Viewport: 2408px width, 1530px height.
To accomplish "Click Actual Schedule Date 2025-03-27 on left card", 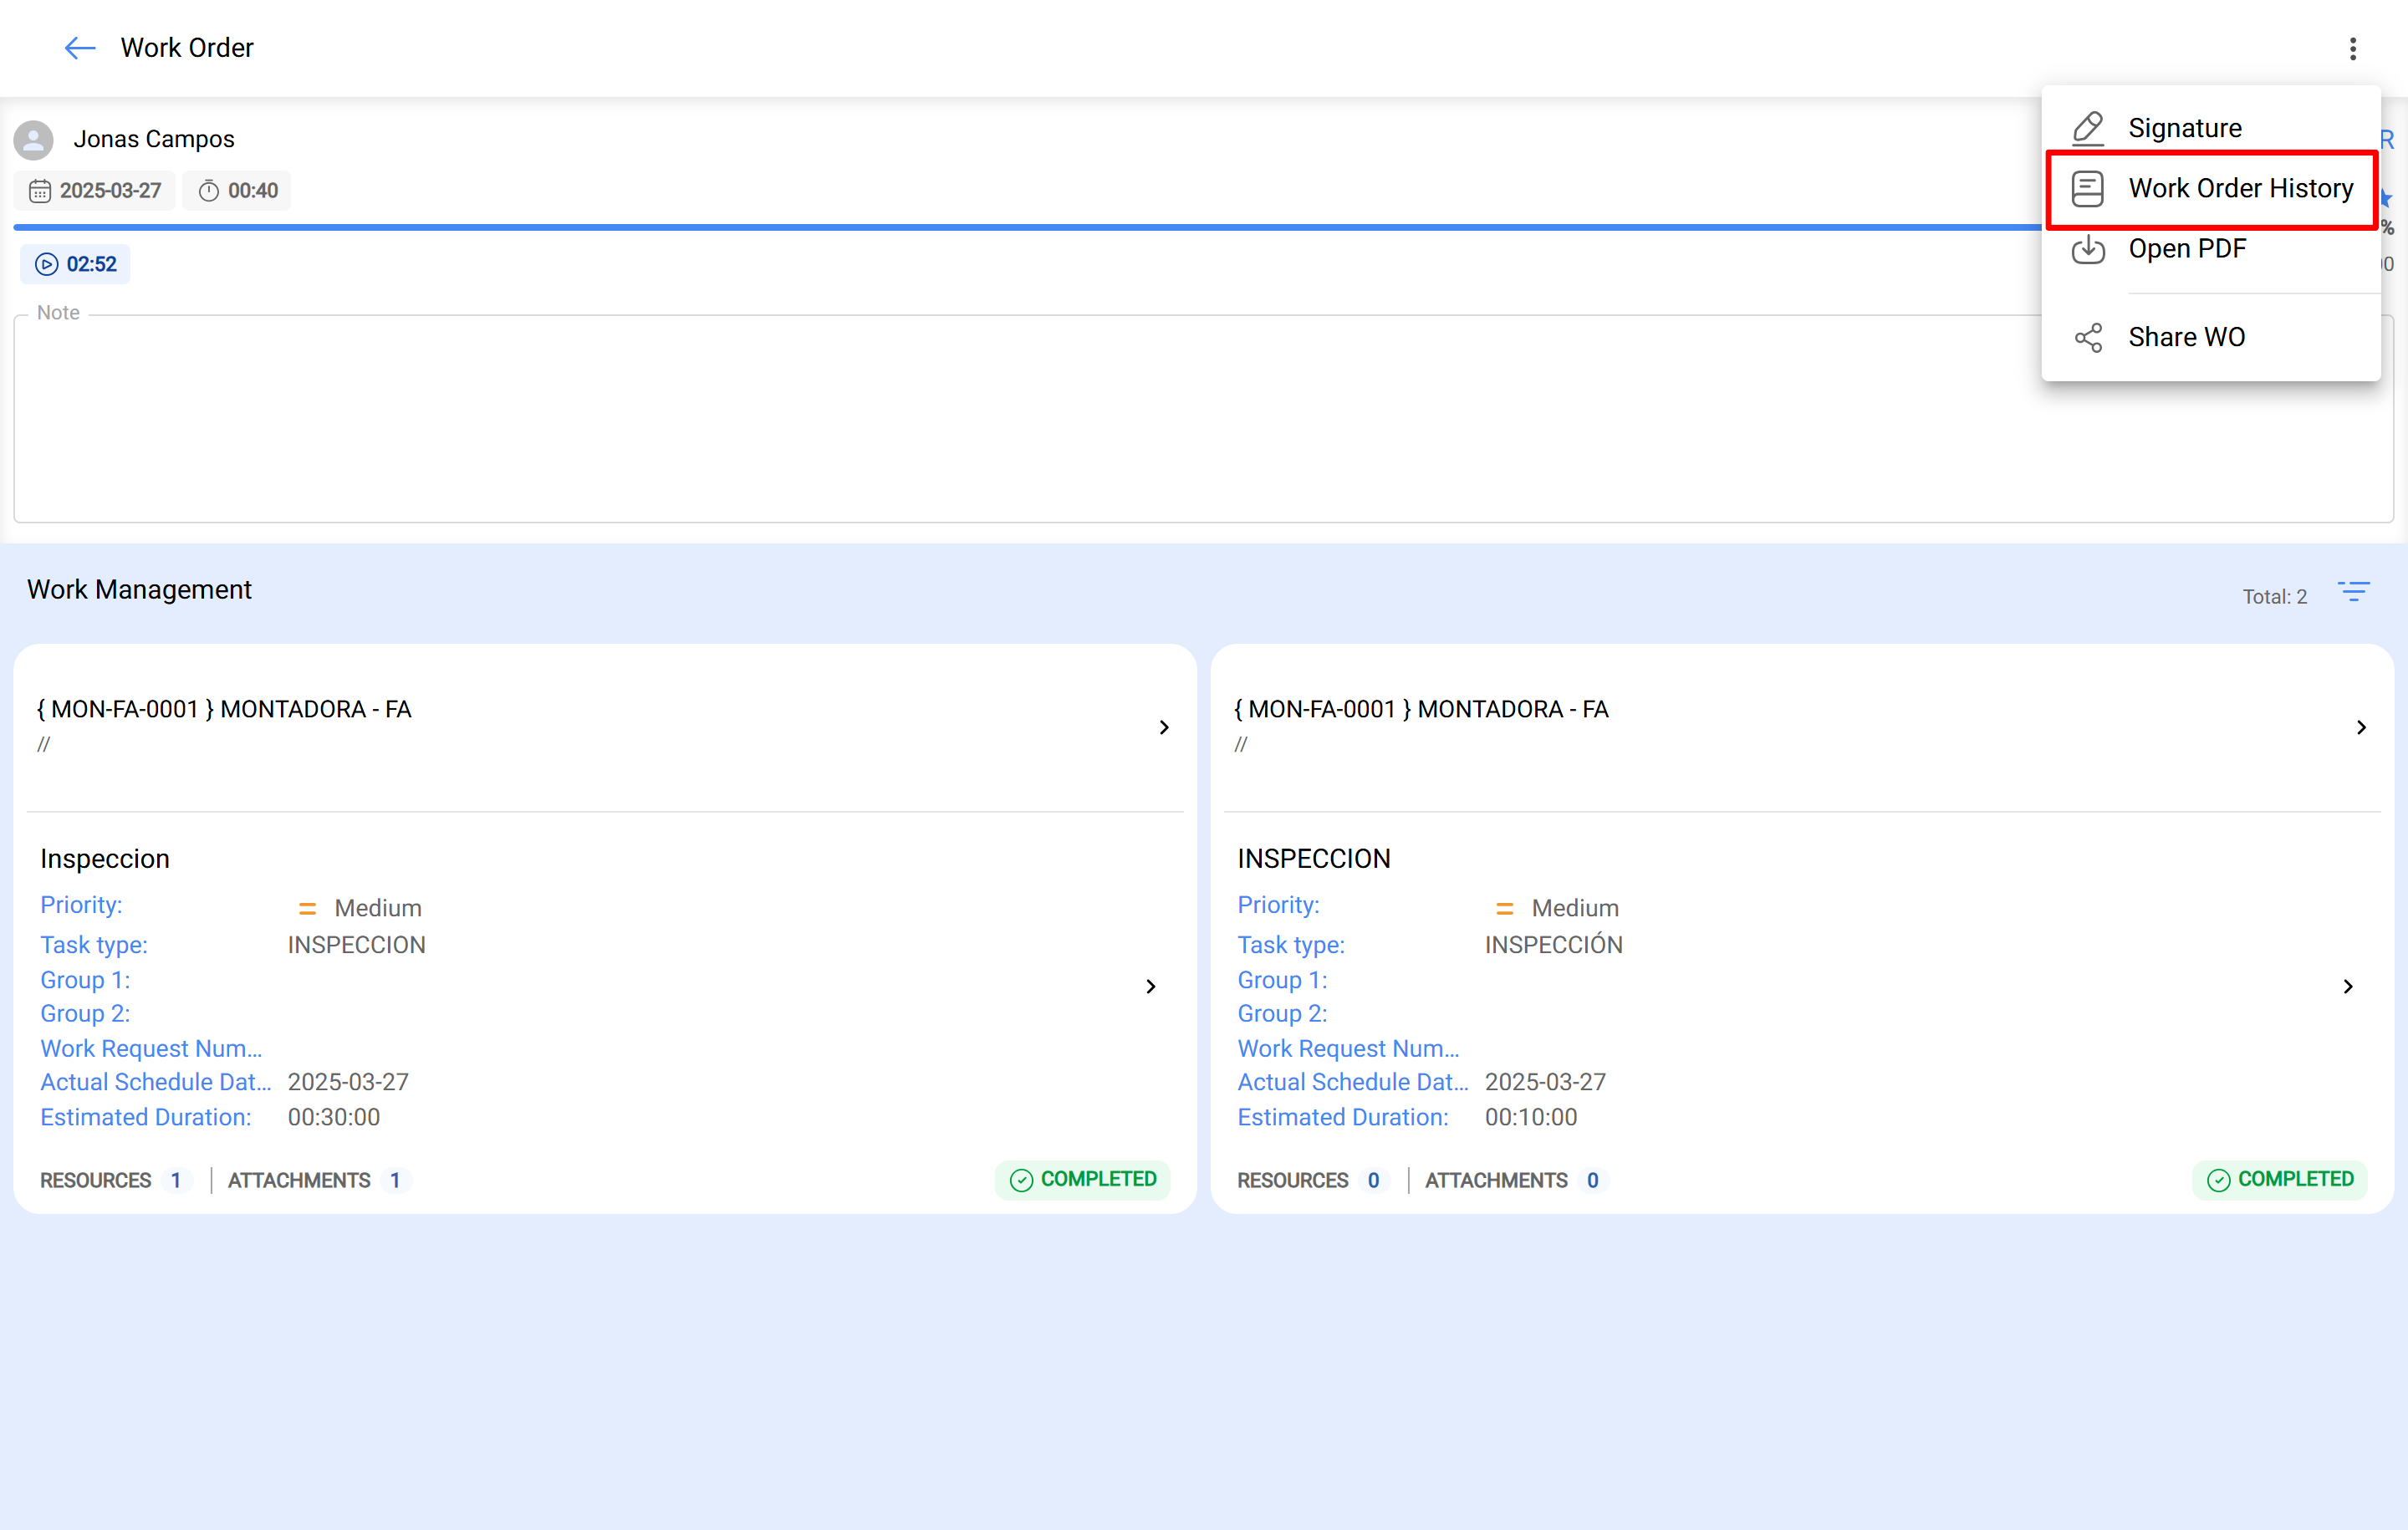I will coord(348,1083).
